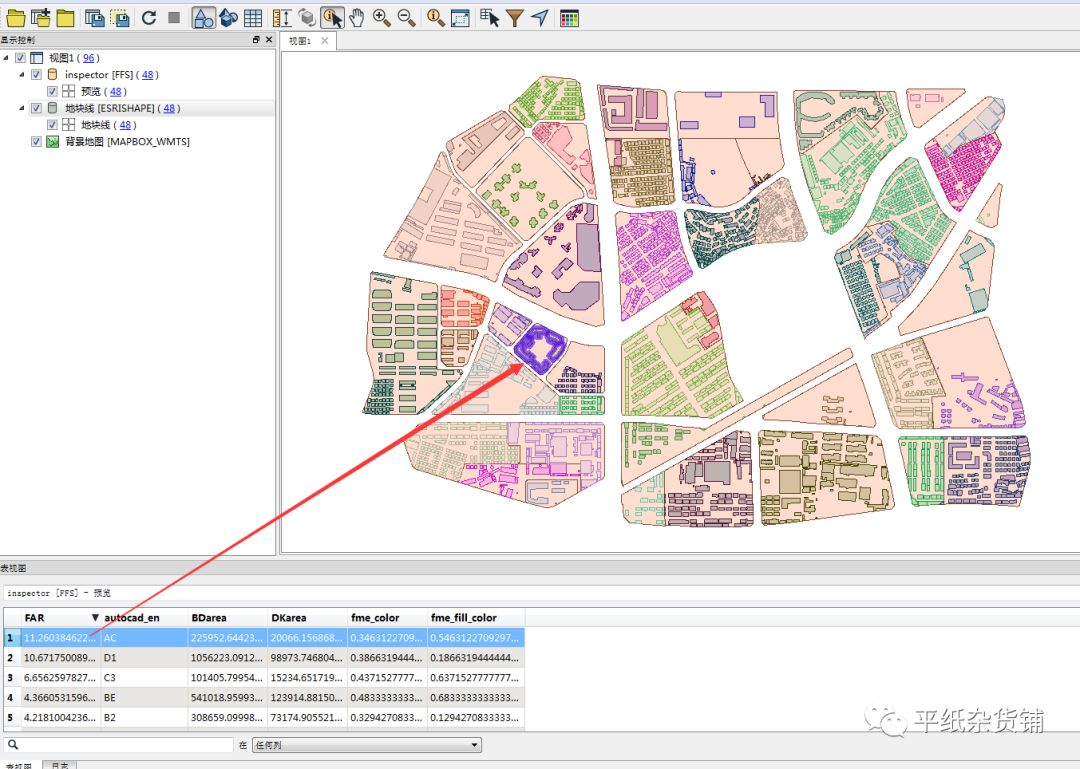Image resolution: width=1080 pixels, height=769 pixels.
Task: Open the 任何列 column dropdown
Action: click(366, 745)
